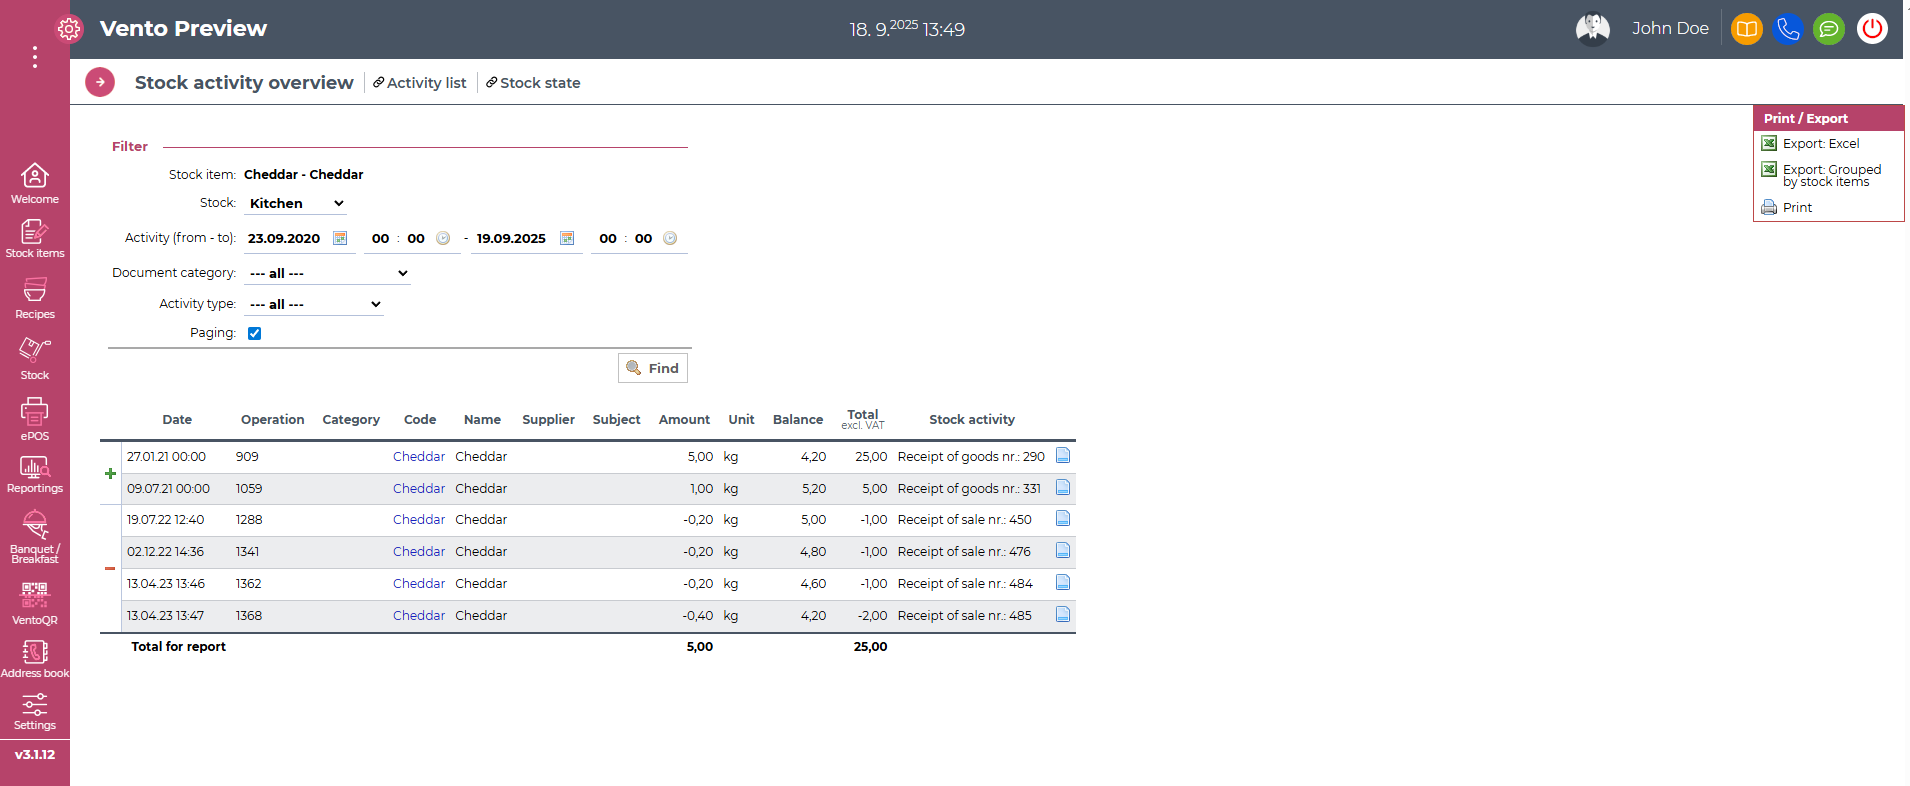
Task: Select Export: Excel in Print/Export menu
Action: tap(1820, 144)
